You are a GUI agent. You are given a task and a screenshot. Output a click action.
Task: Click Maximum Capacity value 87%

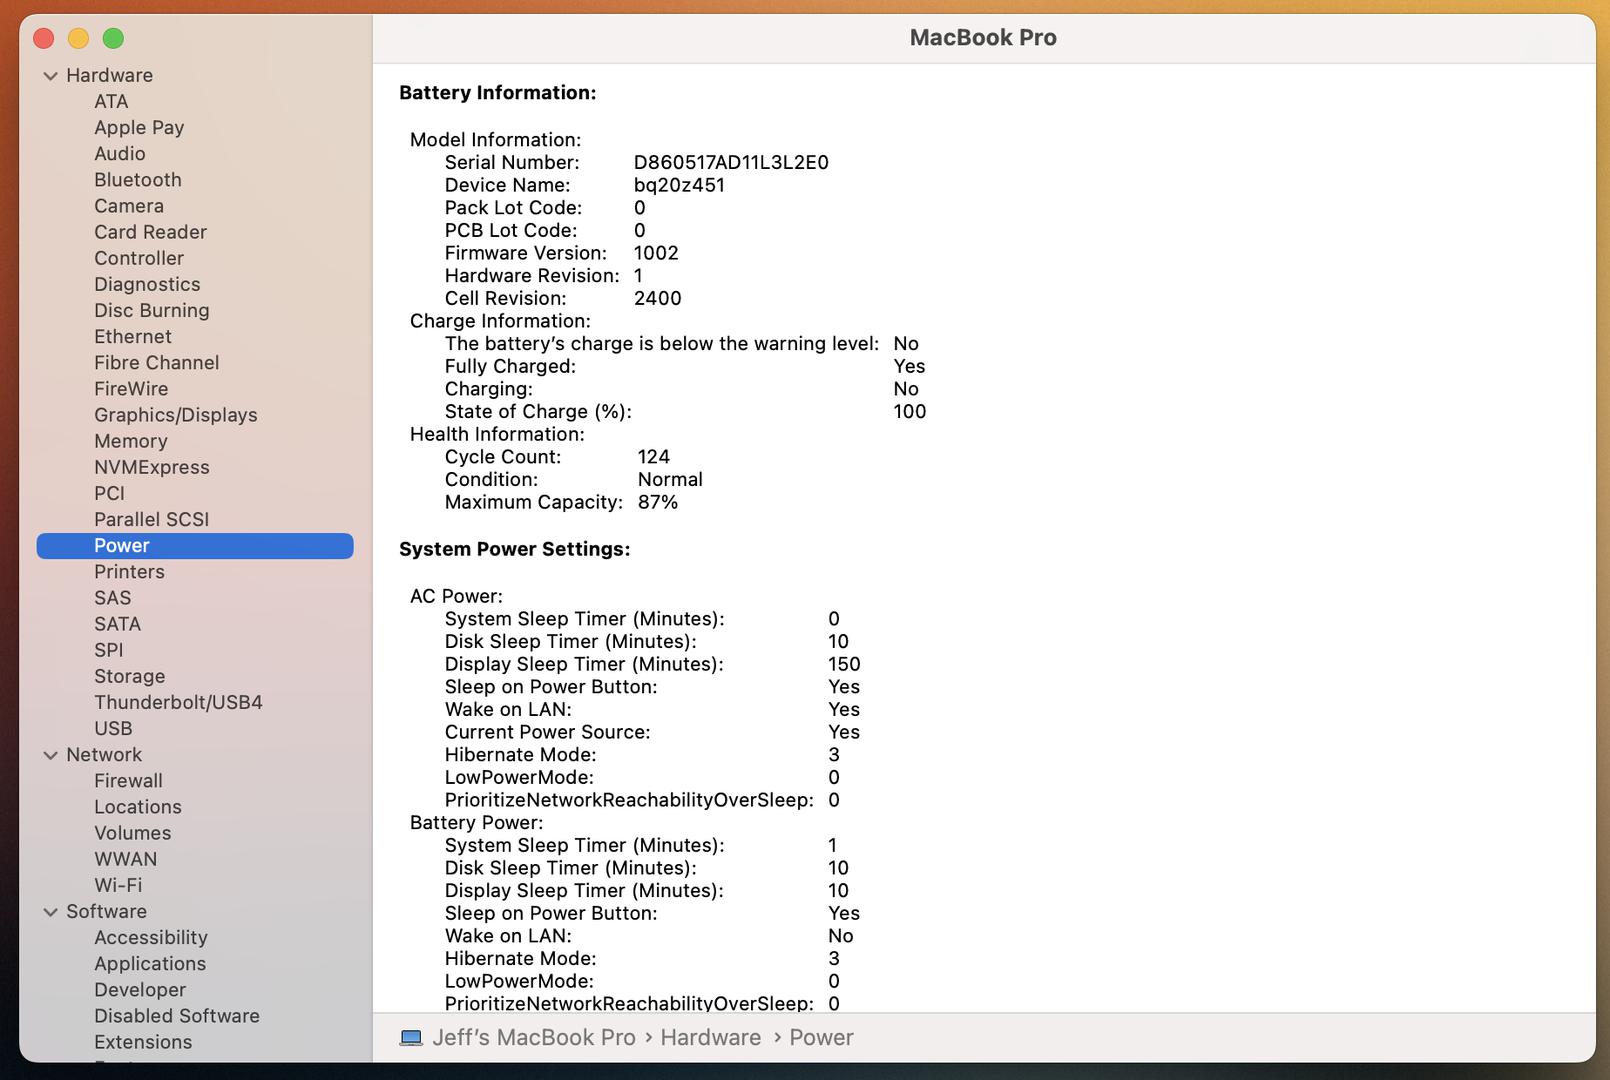tap(658, 502)
